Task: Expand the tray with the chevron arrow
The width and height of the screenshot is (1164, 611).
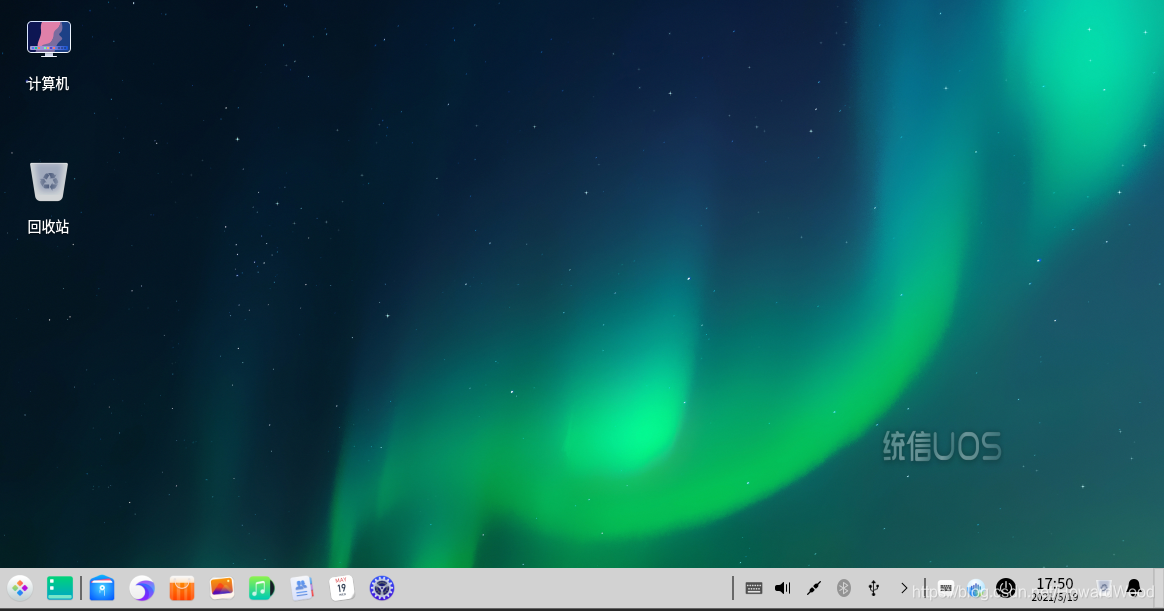Action: (x=903, y=588)
